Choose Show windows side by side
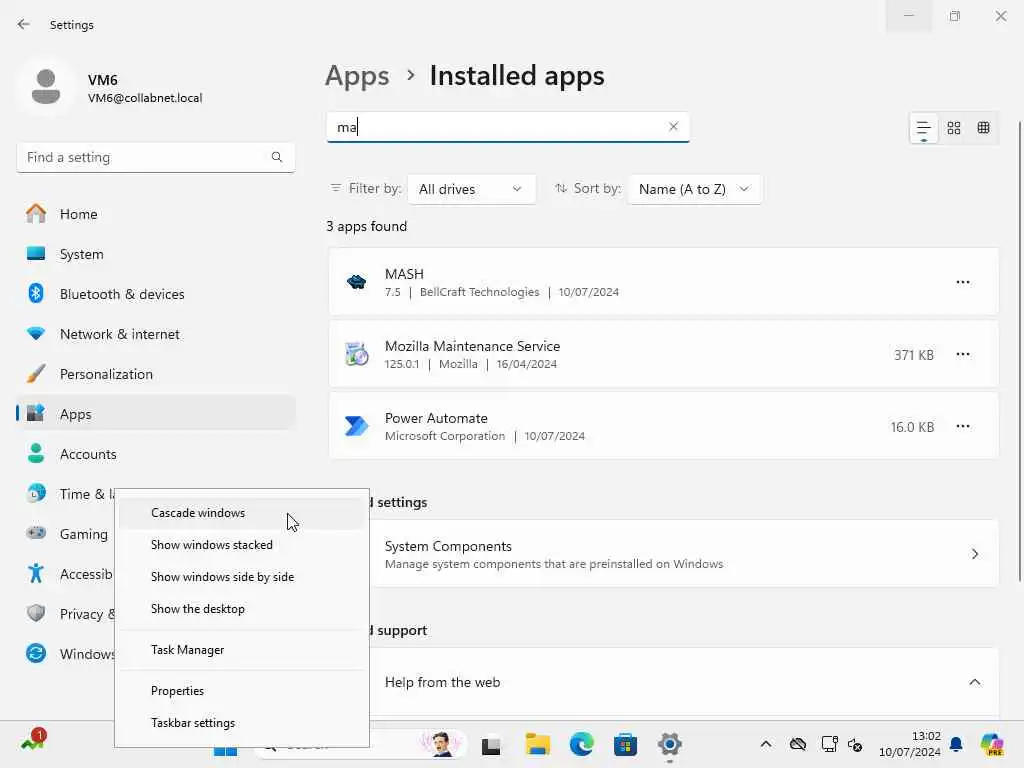 (242, 577)
